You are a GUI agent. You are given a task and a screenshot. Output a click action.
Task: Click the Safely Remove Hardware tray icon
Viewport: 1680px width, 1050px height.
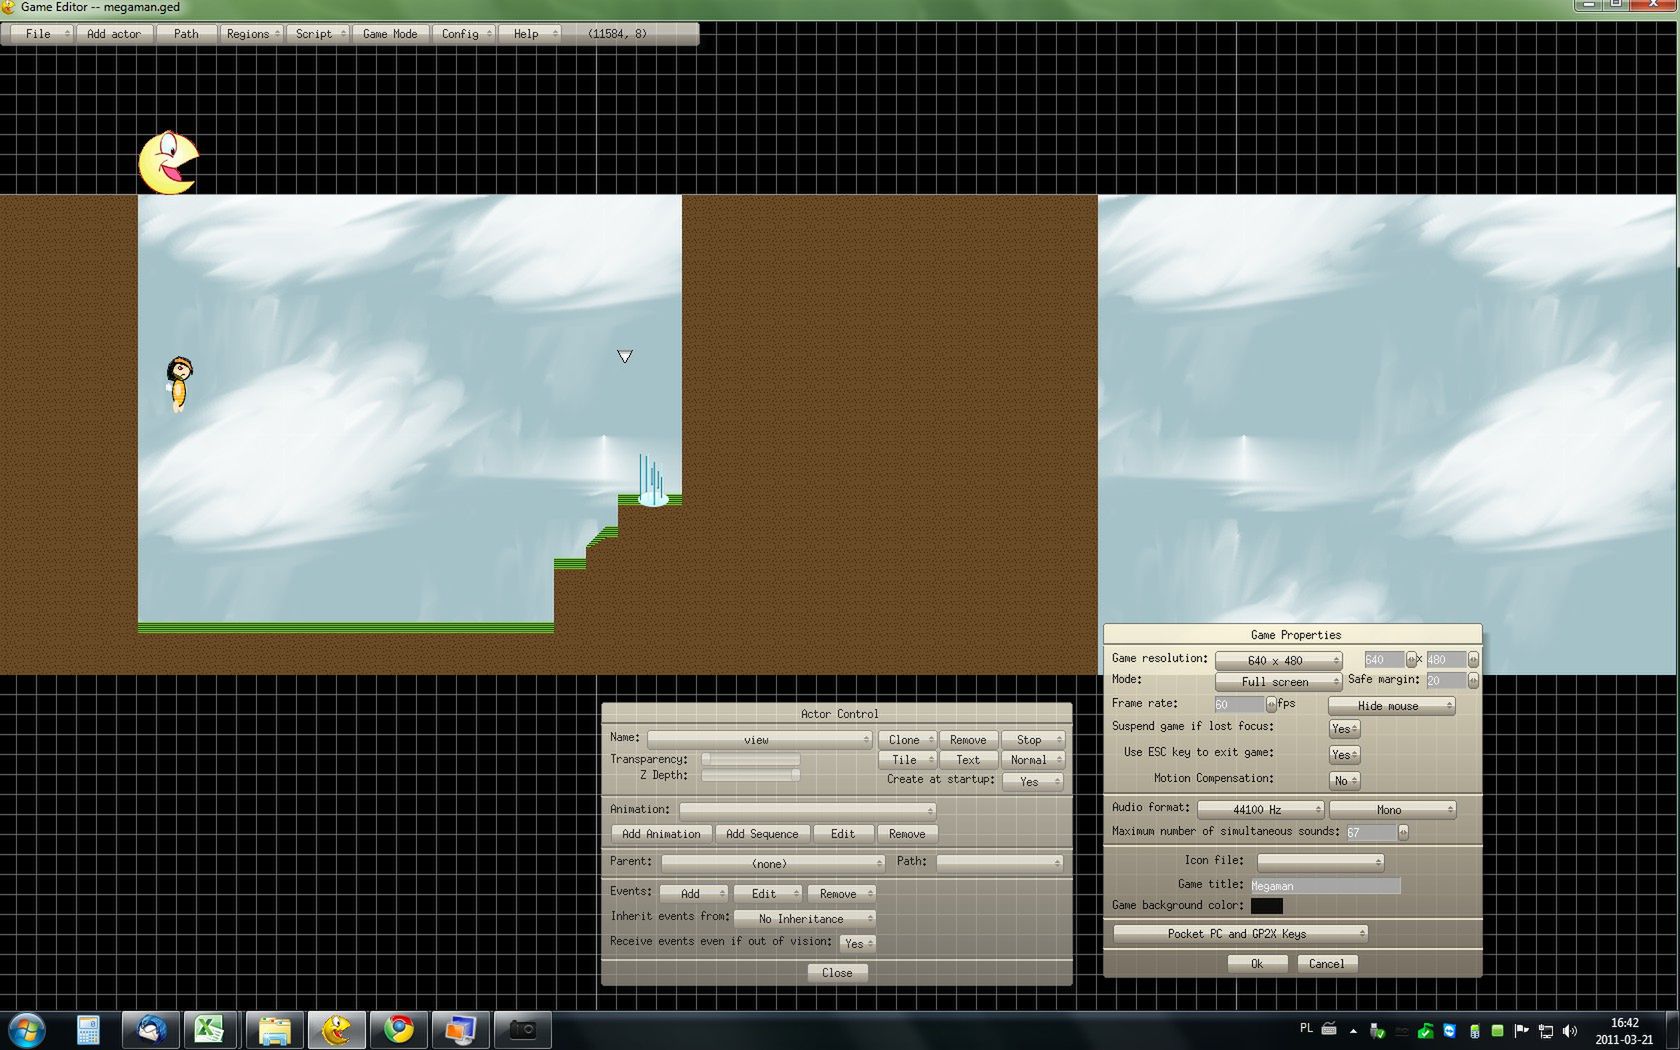tap(1377, 1030)
